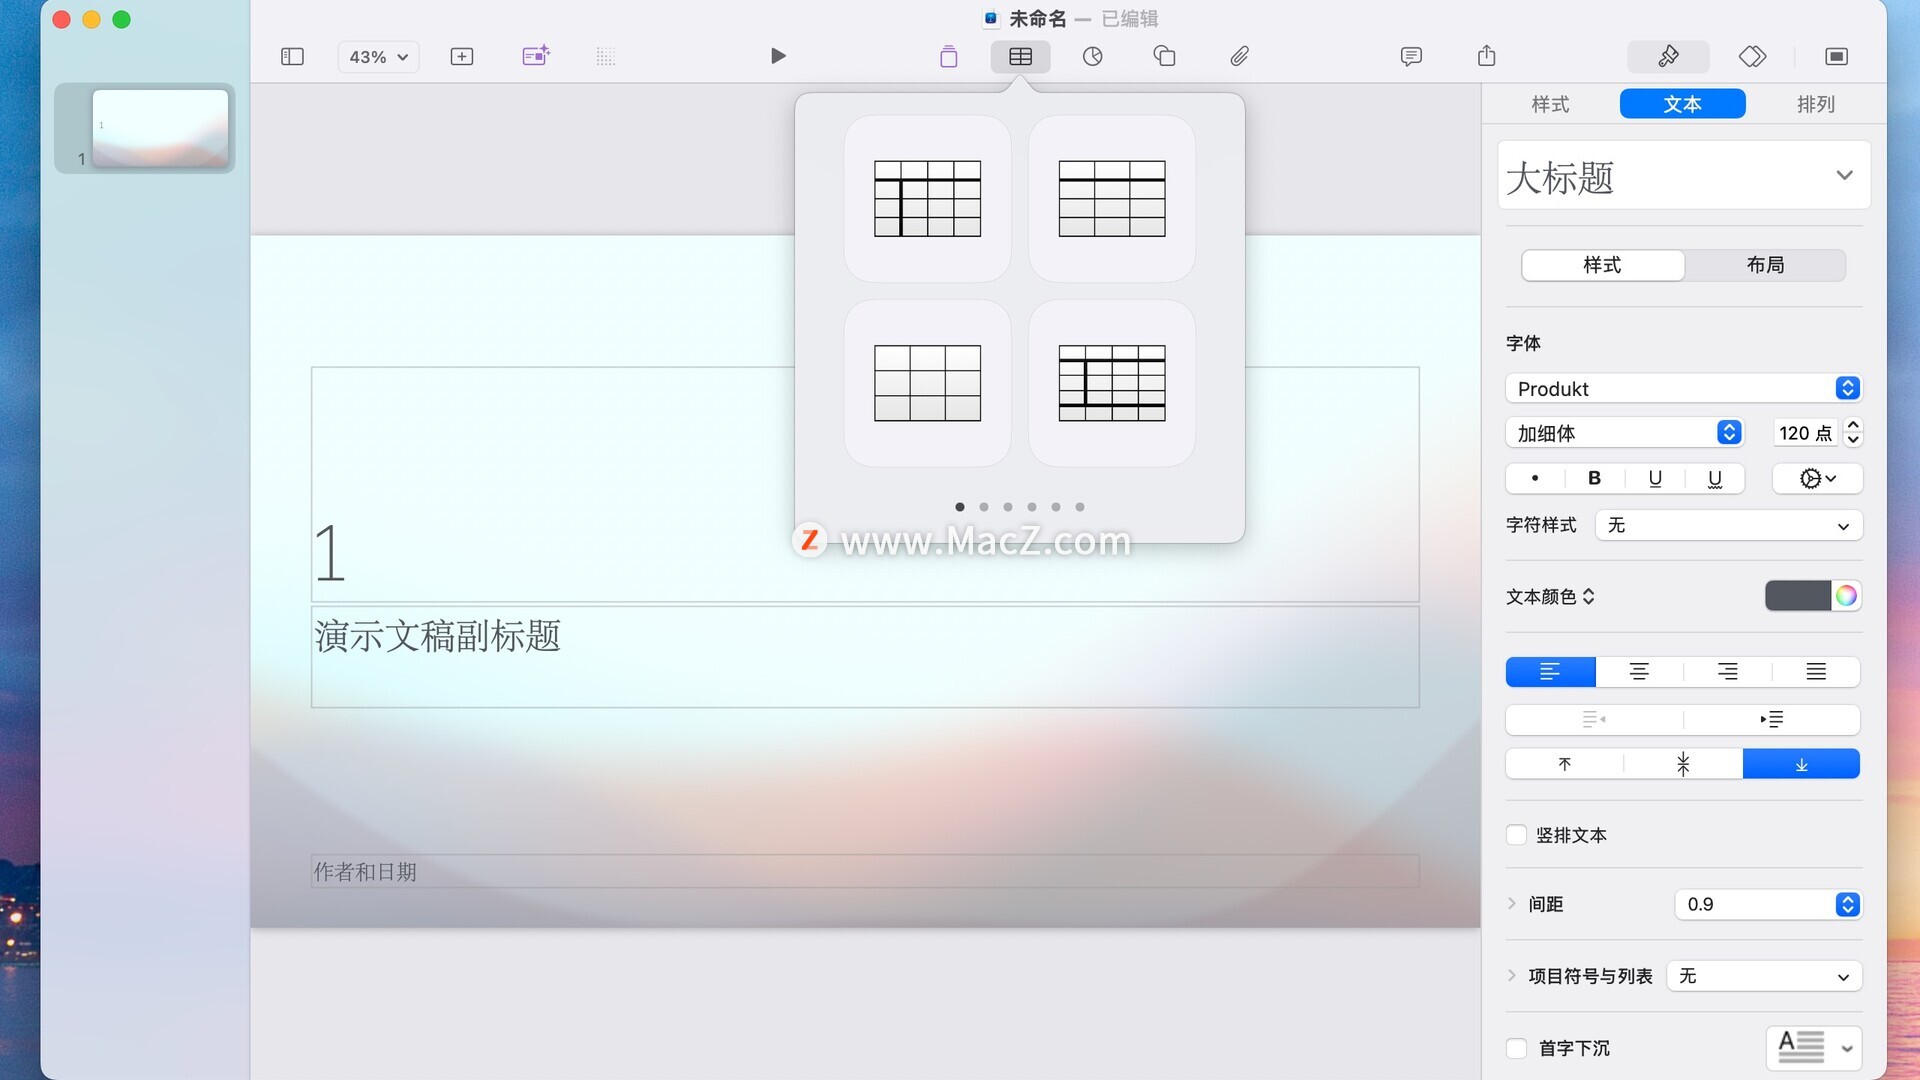The width and height of the screenshot is (1920, 1080).
Task: Toggle the View sidebar layout icon
Action: (x=292, y=56)
